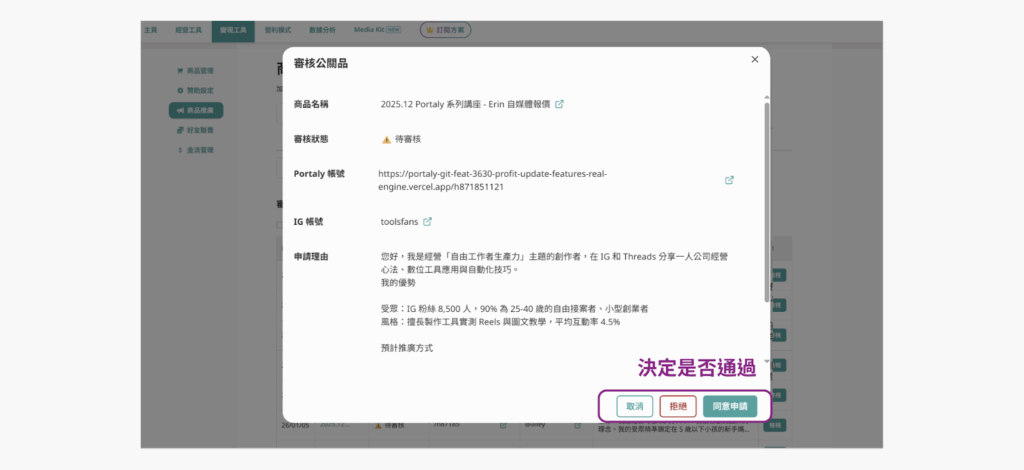Open the Portaly 帳號 URL external link icon

click(729, 180)
